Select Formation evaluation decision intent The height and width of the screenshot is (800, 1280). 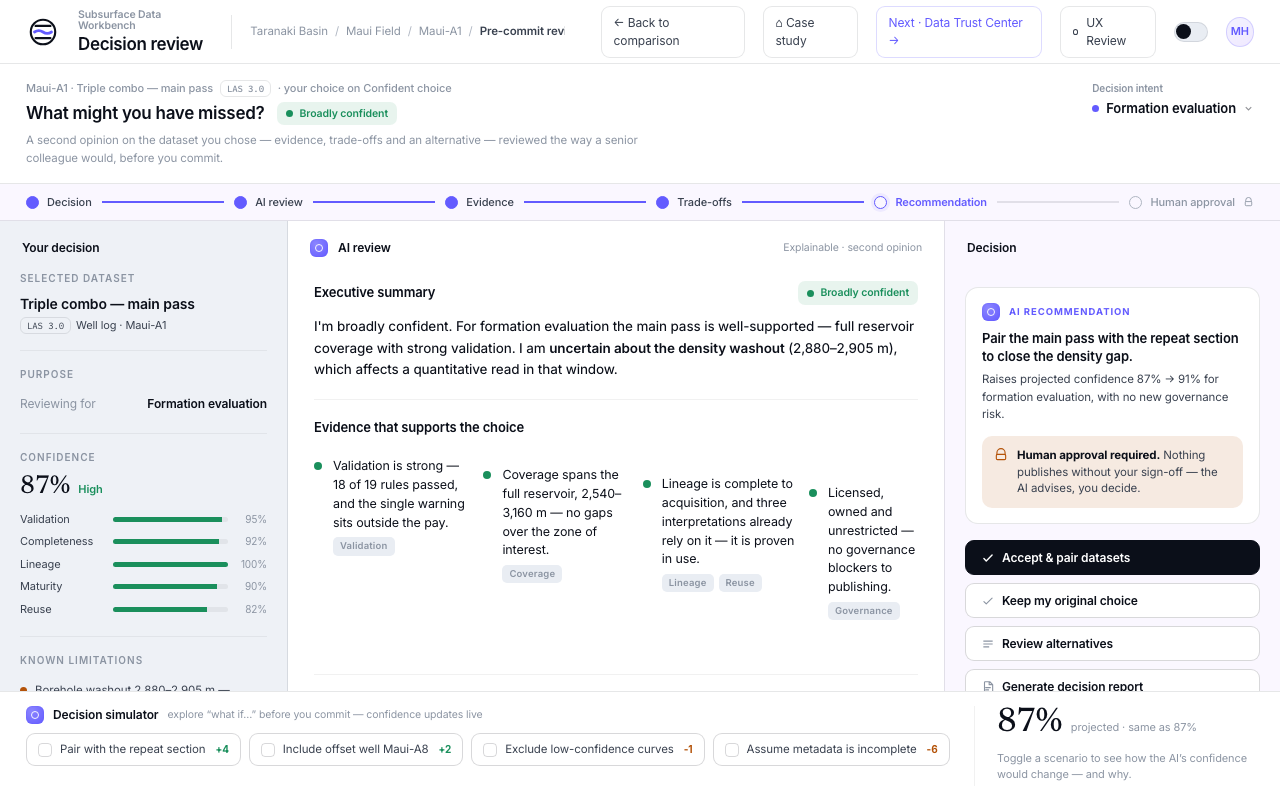[1171, 108]
